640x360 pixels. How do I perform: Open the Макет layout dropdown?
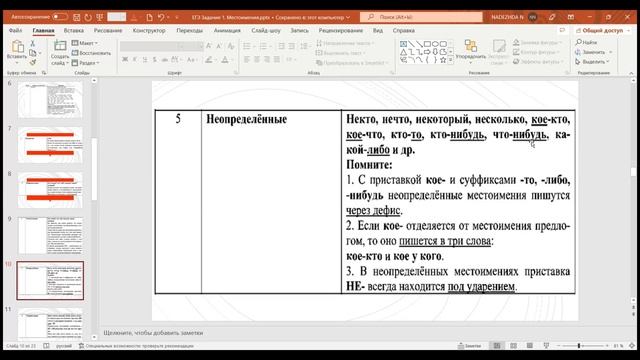[x=85, y=43]
